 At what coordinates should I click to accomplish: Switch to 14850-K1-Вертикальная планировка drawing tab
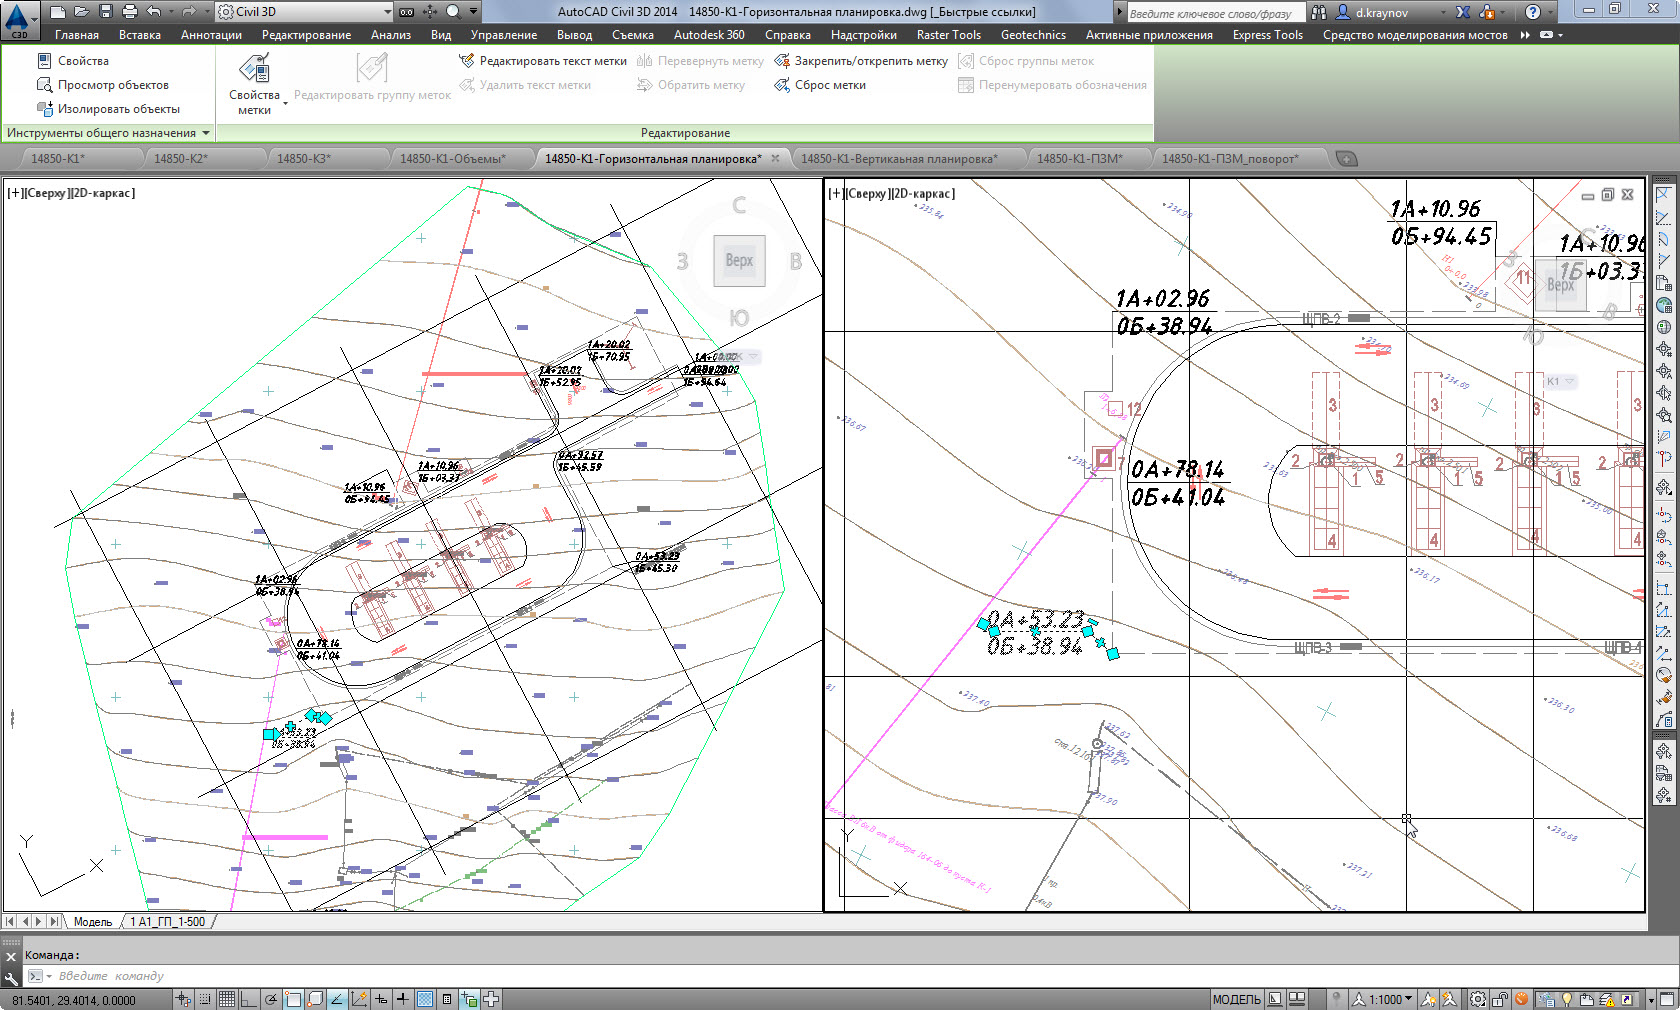[x=898, y=159]
